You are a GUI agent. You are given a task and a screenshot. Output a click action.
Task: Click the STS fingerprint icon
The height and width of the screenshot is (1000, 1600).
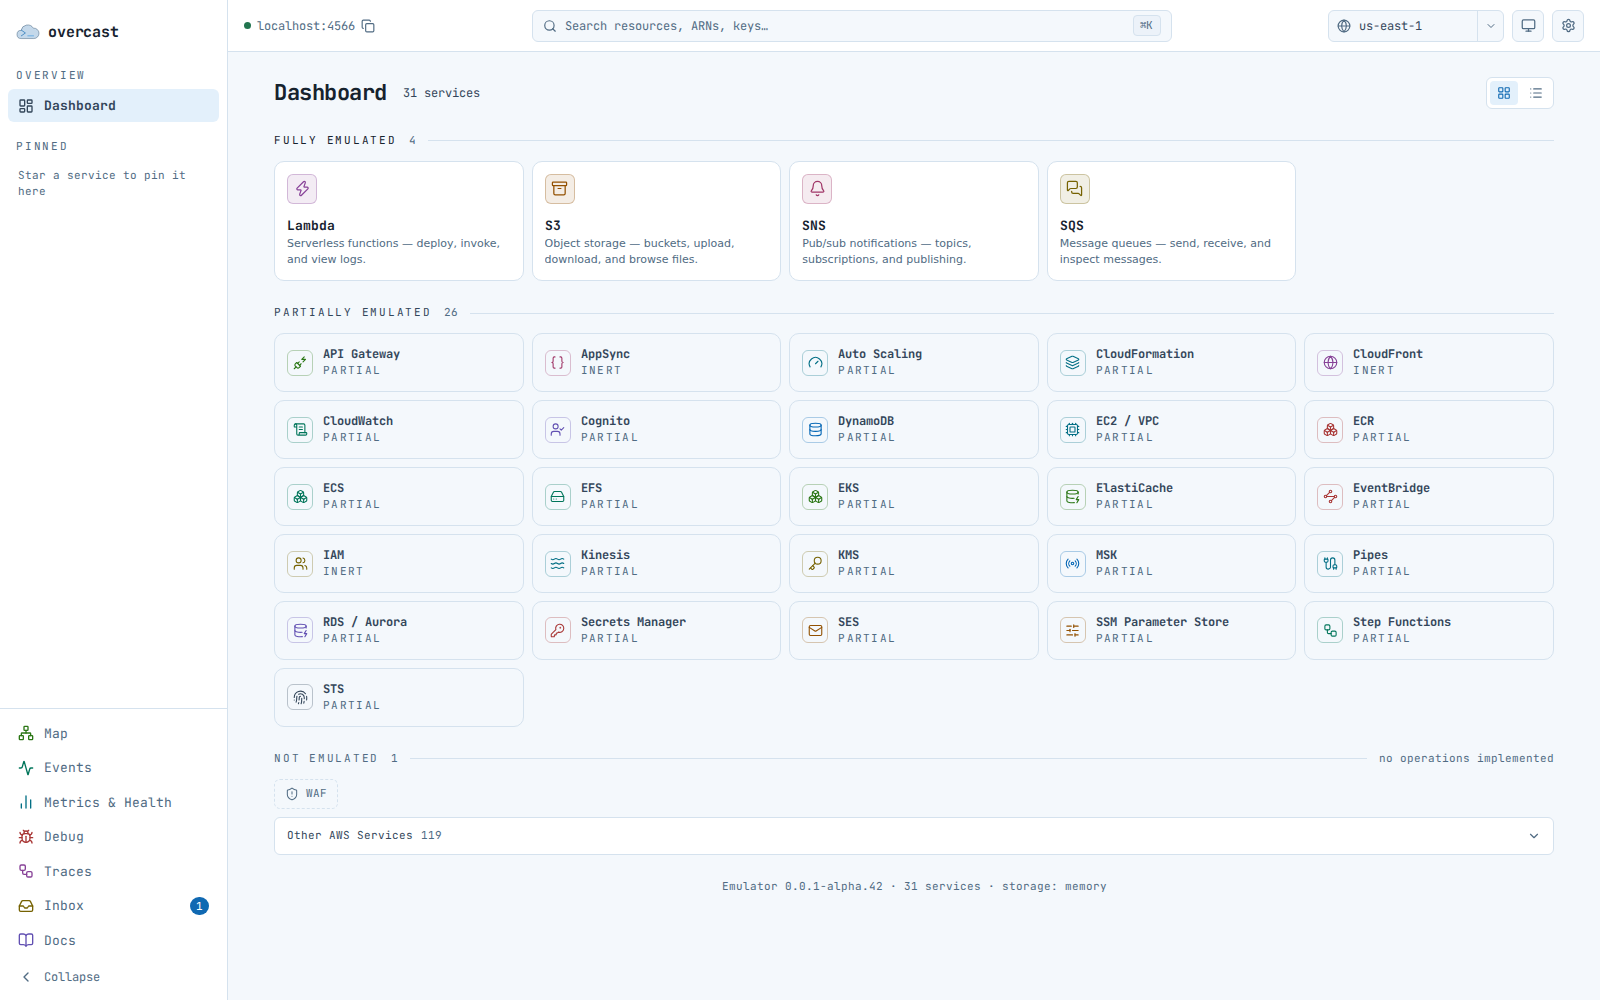pyautogui.click(x=300, y=698)
